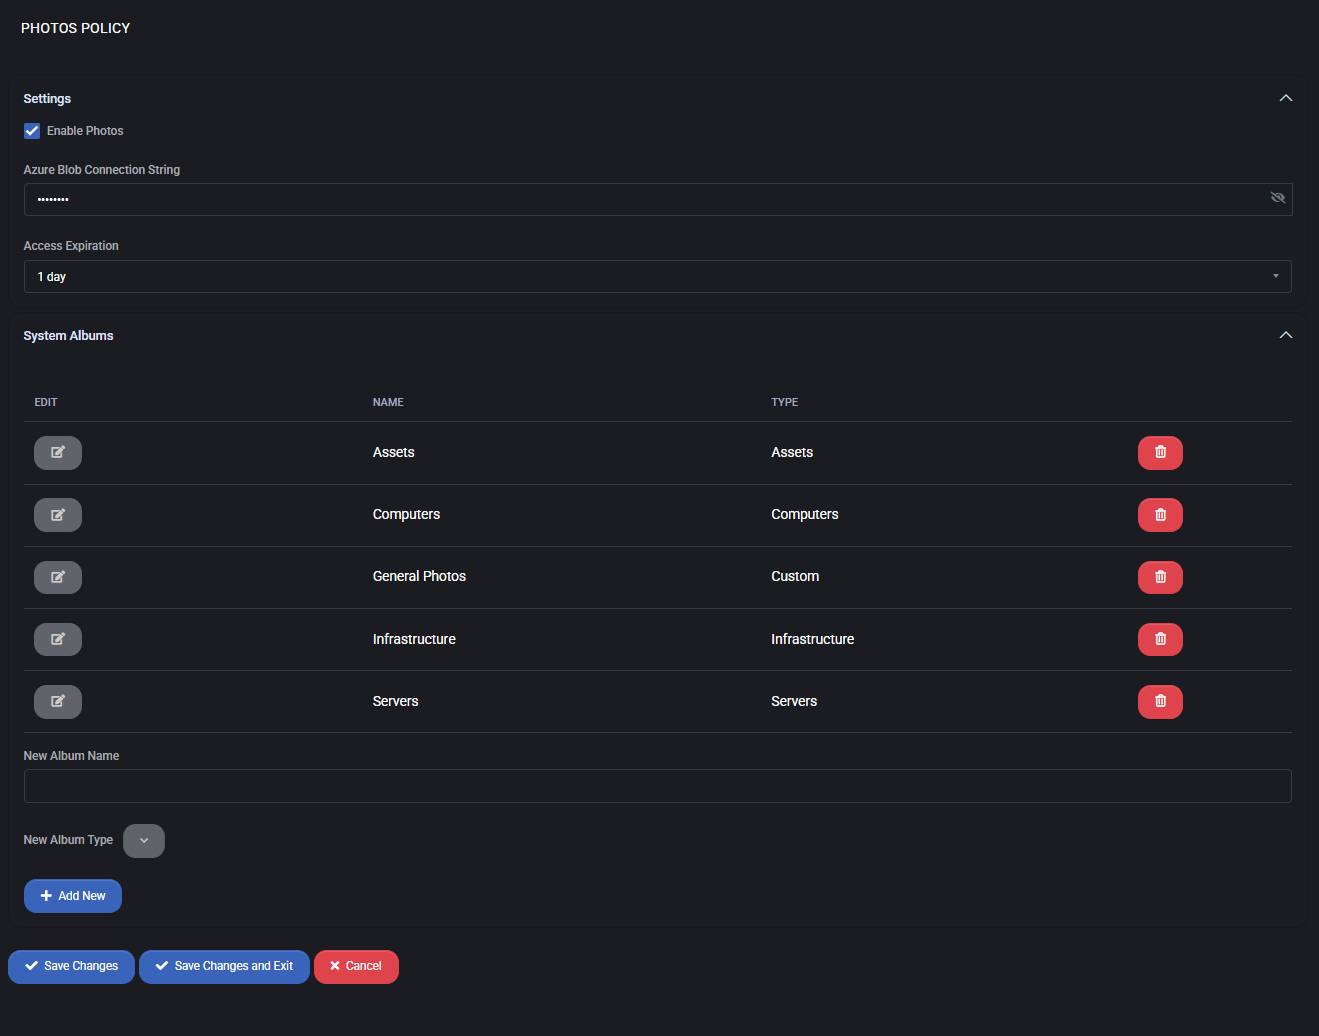Collapse the System Albums section
This screenshot has width=1319, height=1036.
[1285, 335]
